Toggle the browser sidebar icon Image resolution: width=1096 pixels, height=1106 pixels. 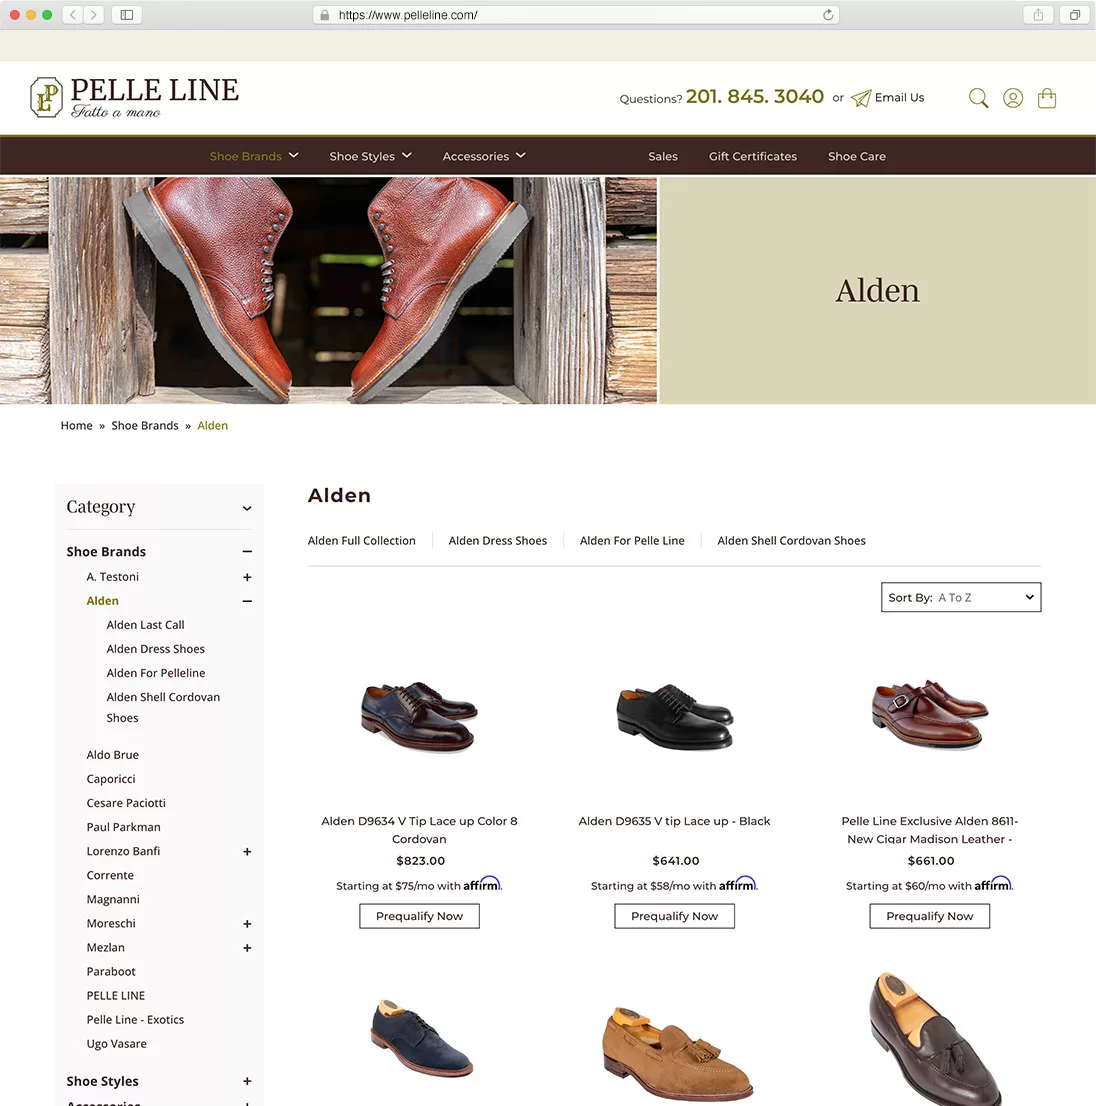click(127, 15)
